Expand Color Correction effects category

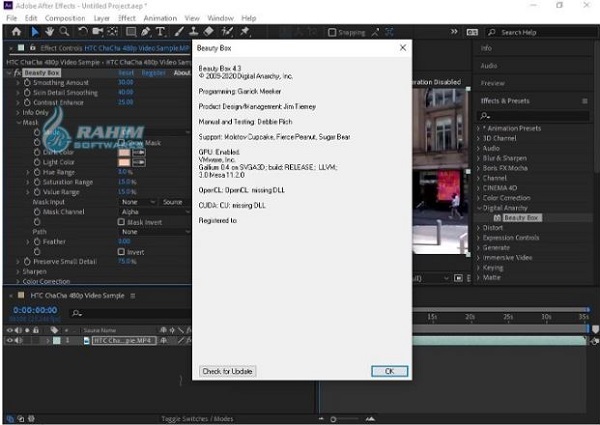tap(478, 198)
